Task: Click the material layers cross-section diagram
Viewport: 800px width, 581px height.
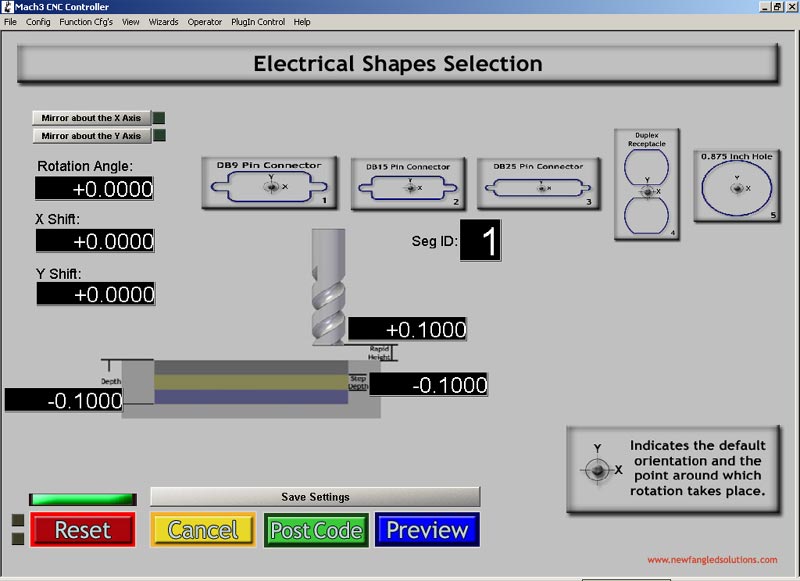Action: pyautogui.click(x=251, y=389)
